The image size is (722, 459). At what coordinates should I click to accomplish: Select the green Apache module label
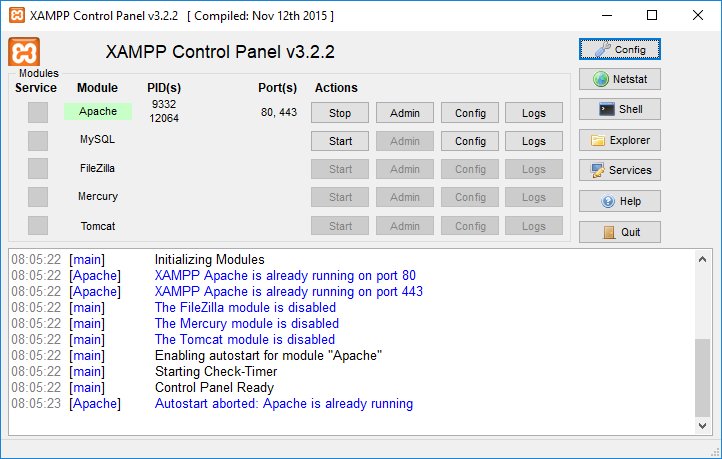pos(98,111)
